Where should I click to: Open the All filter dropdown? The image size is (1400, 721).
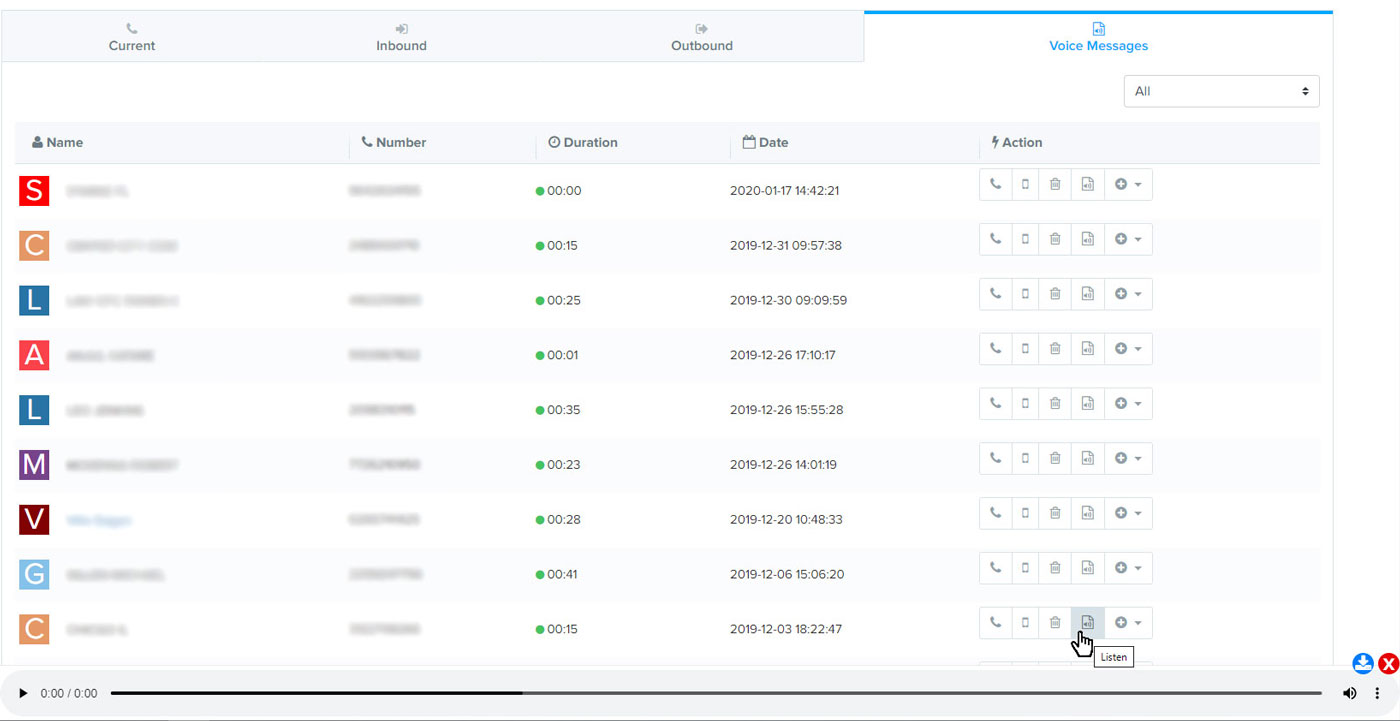(1221, 91)
